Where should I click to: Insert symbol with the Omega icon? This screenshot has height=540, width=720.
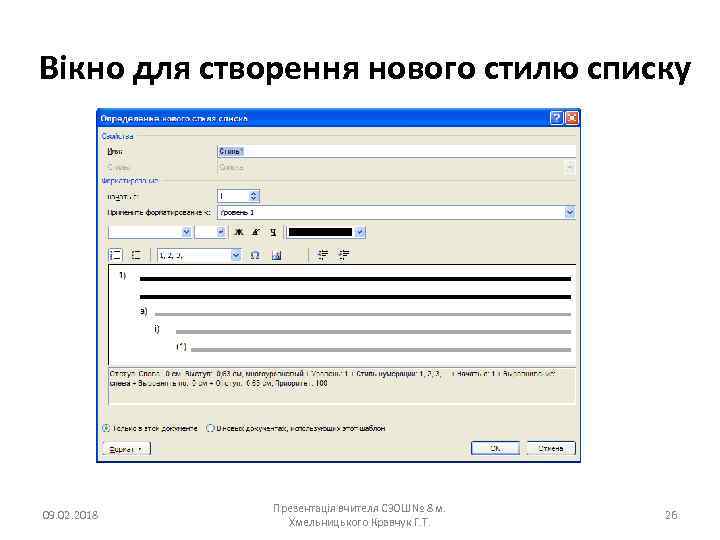(255, 255)
